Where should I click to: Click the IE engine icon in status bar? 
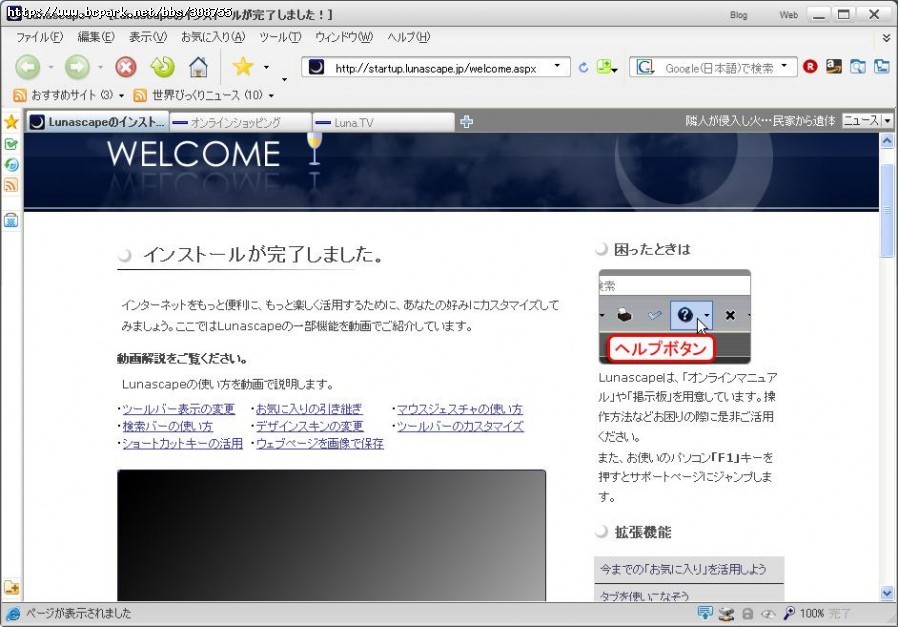[12, 614]
